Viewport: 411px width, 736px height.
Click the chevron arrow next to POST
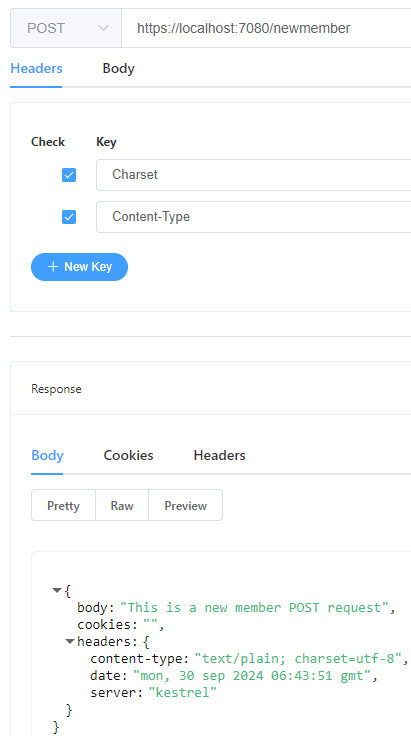[103, 28]
